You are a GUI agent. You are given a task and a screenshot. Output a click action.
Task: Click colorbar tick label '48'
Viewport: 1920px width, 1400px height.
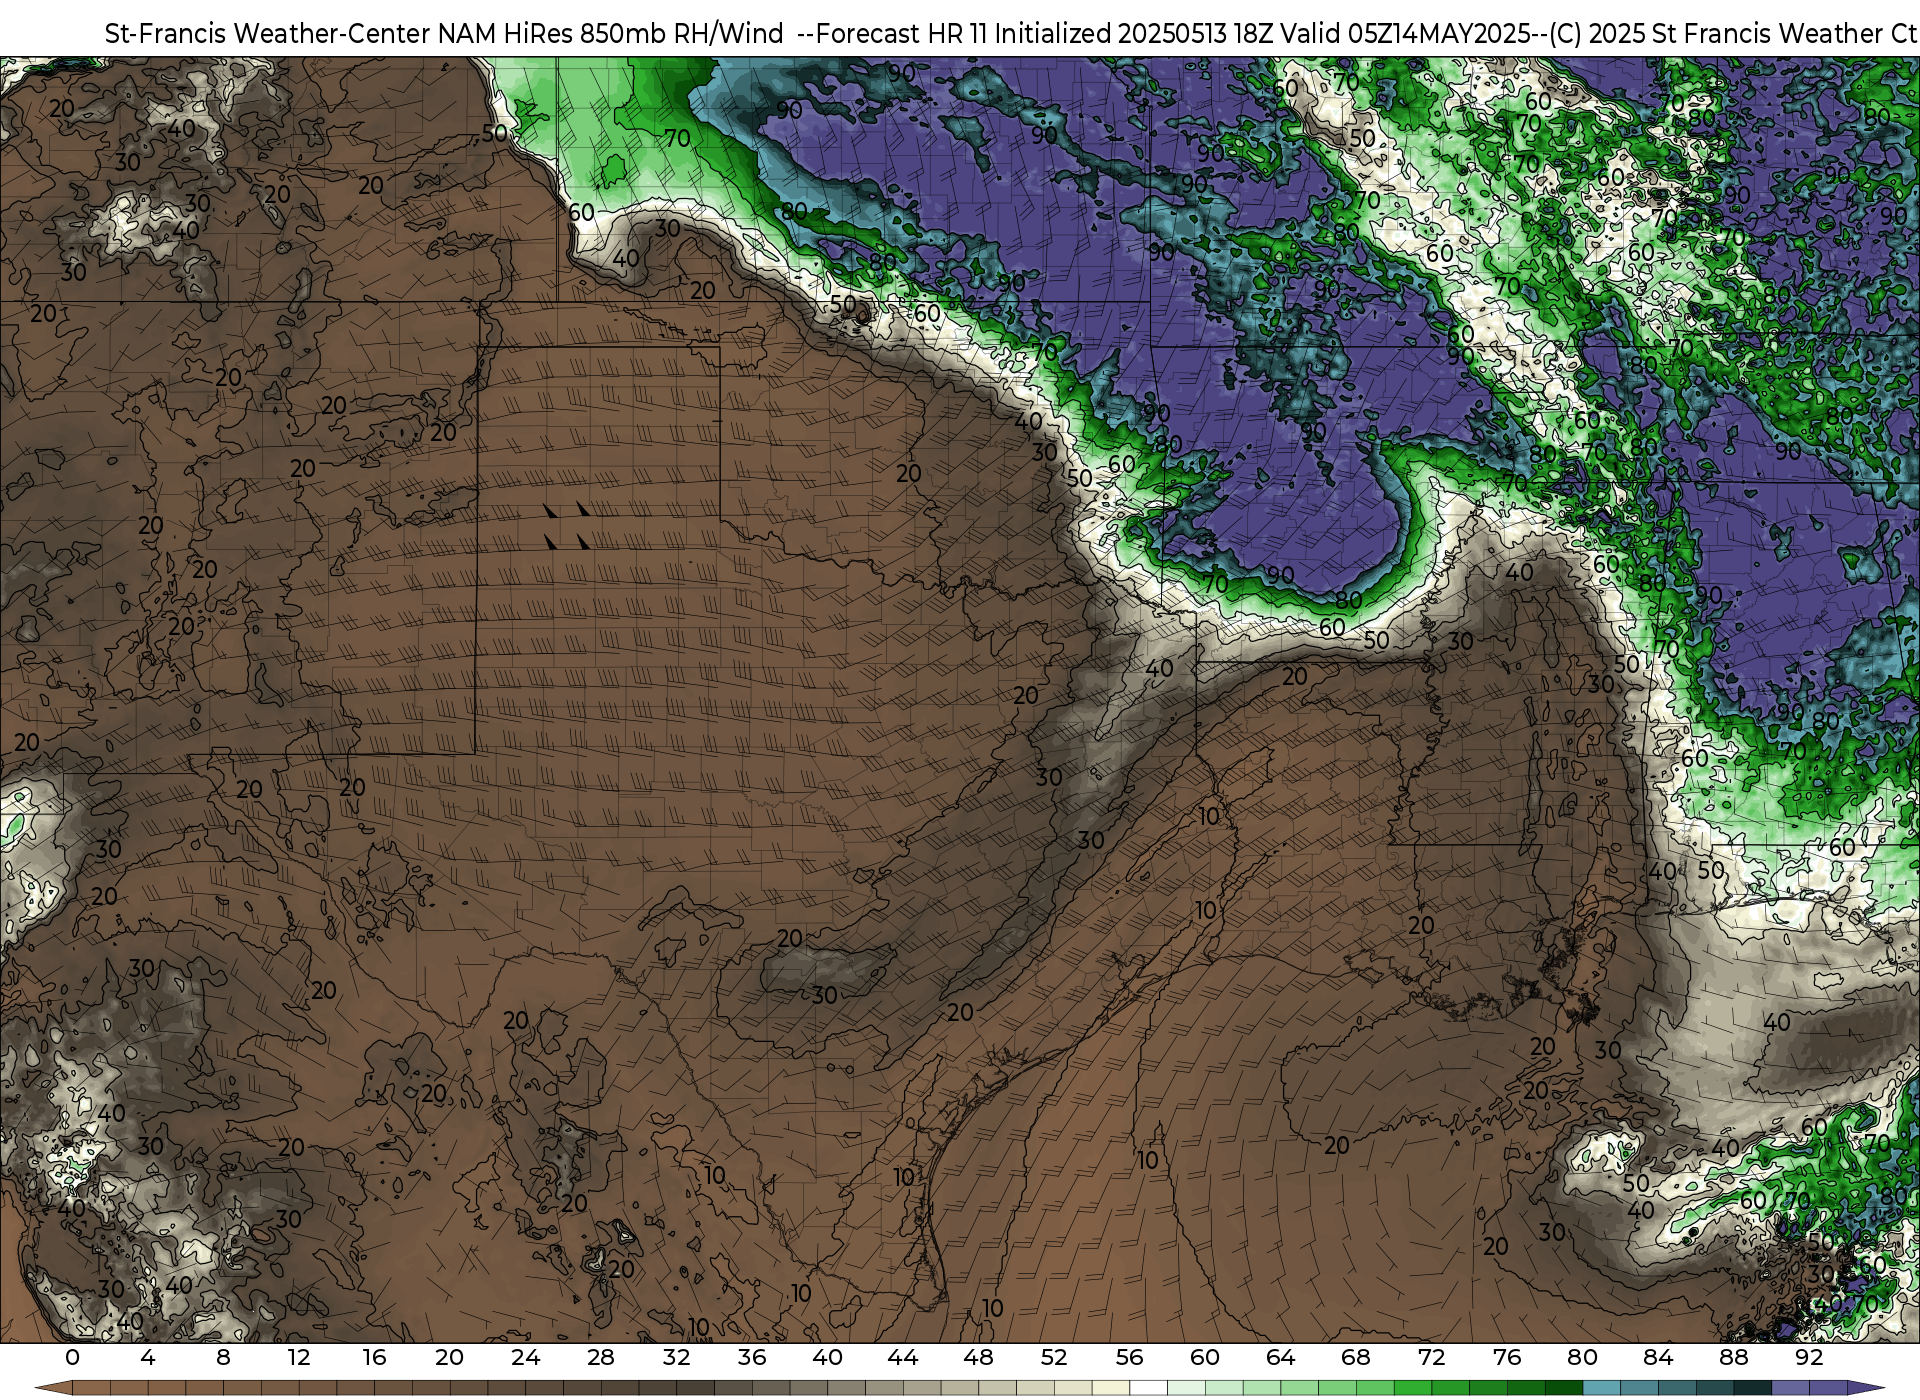(978, 1357)
